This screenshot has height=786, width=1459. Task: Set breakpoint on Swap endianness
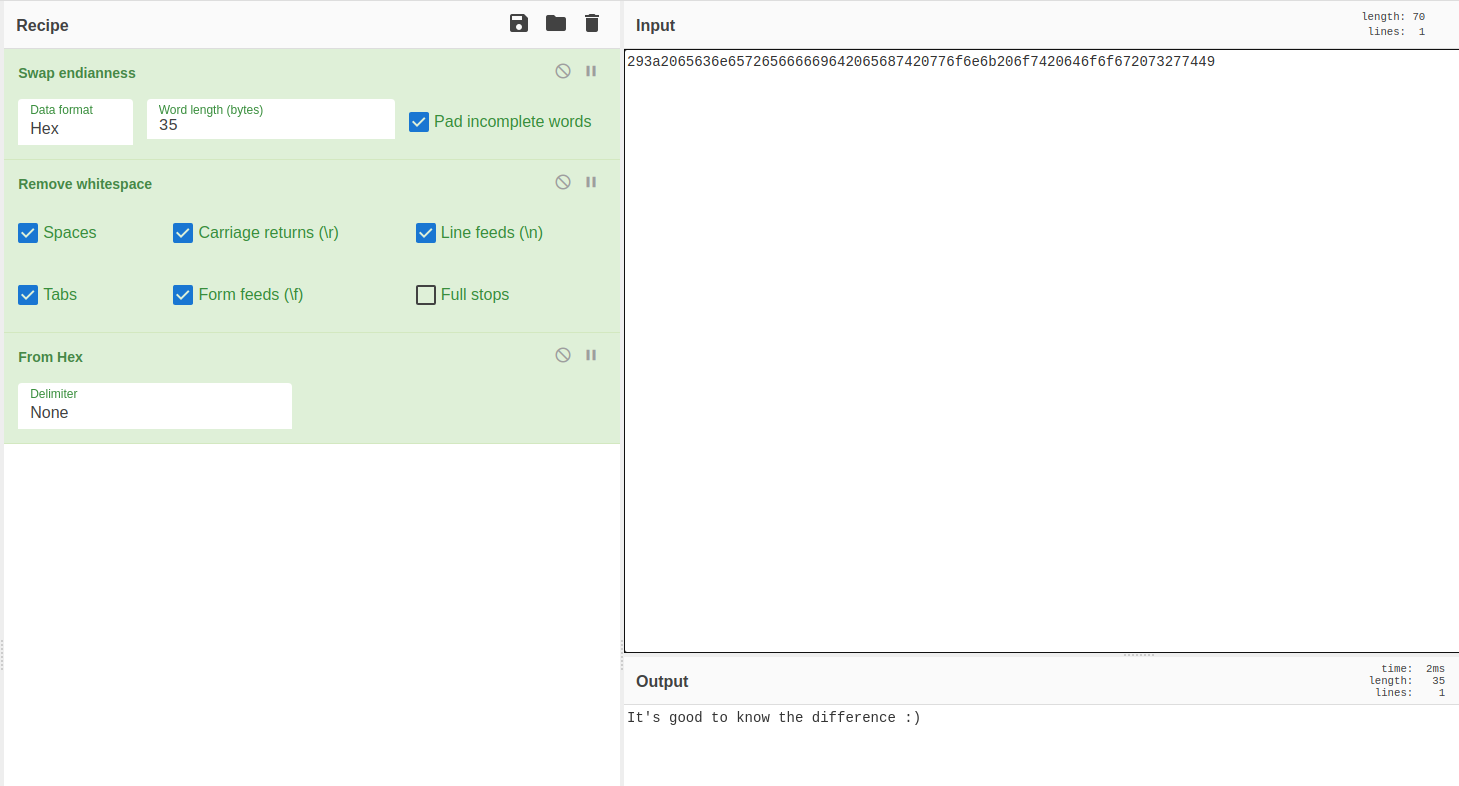click(591, 71)
